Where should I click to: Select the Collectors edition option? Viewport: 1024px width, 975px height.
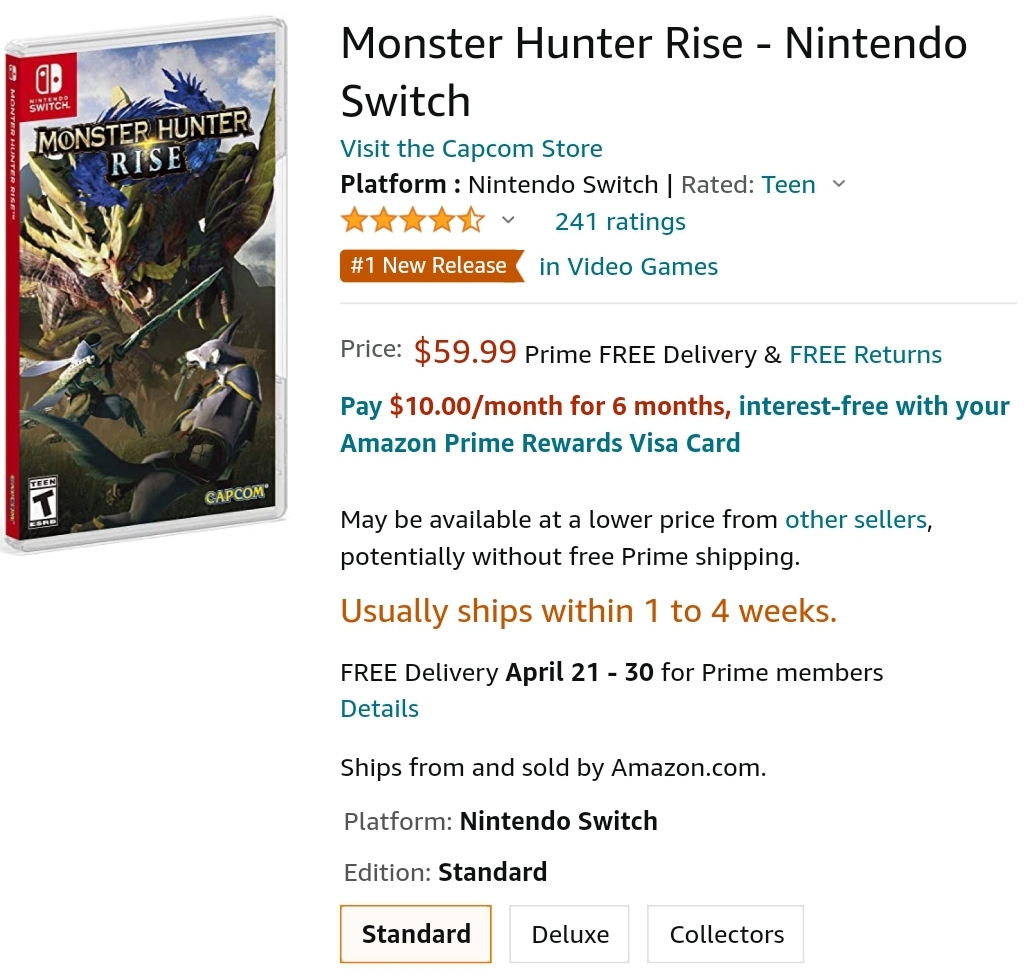pyautogui.click(x=726, y=934)
